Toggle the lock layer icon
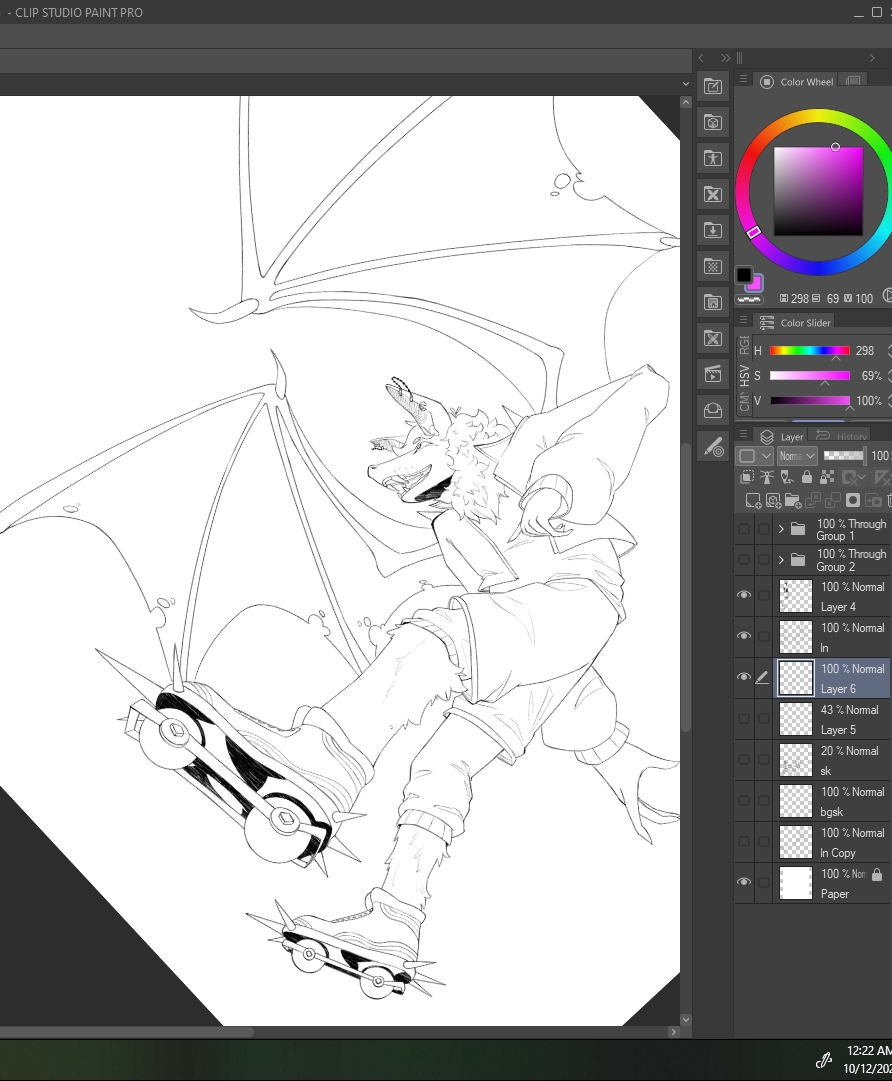 (x=807, y=478)
